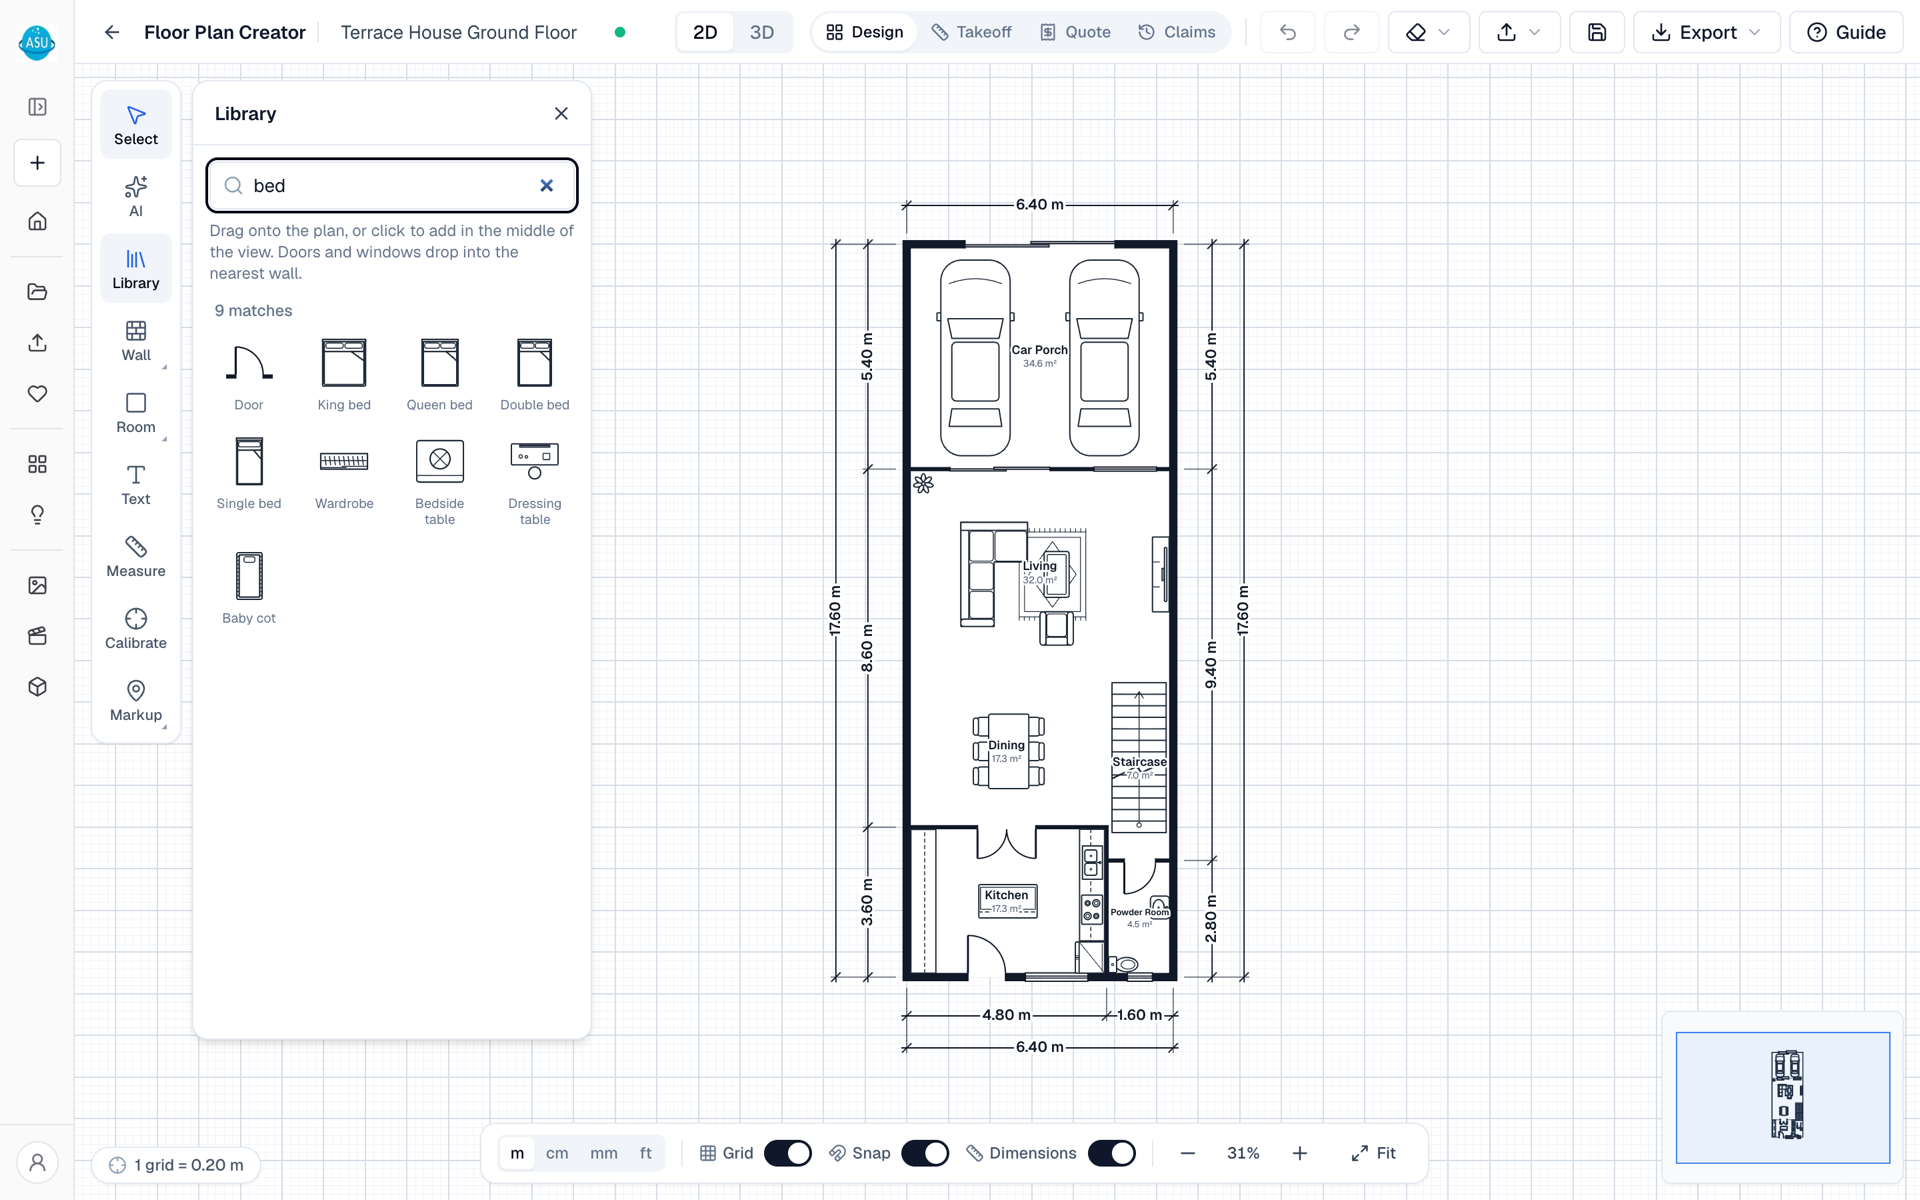Add the Single bed item
The height and width of the screenshot is (1200, 1920).
pos(249,473)
